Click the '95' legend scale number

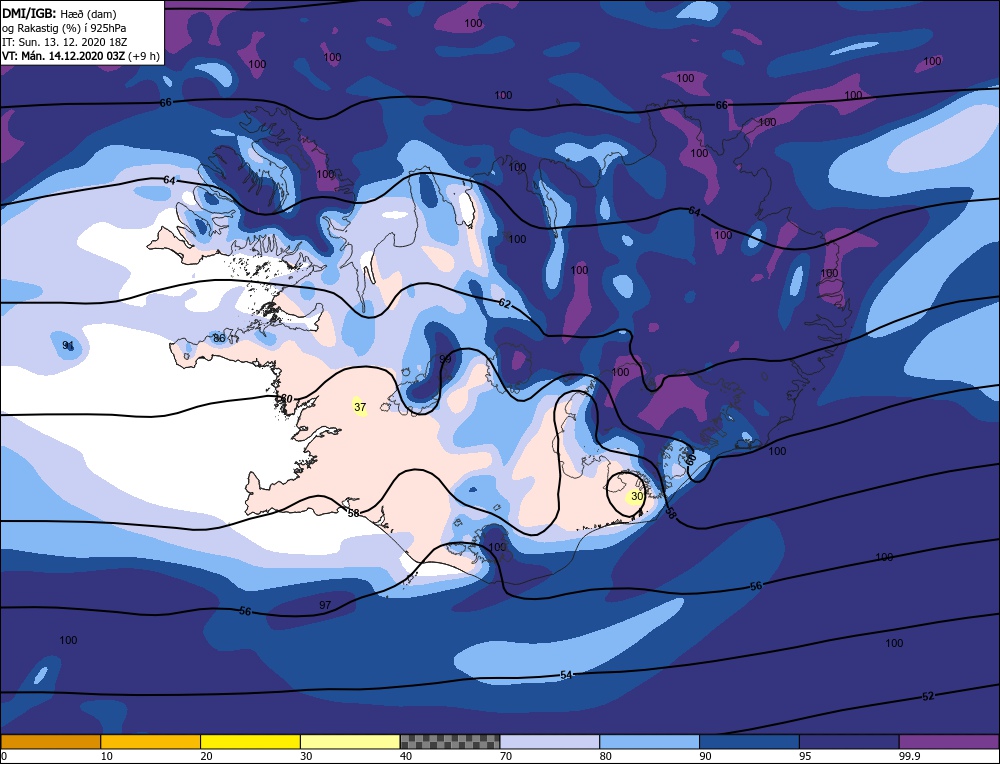tap(805, 756)
